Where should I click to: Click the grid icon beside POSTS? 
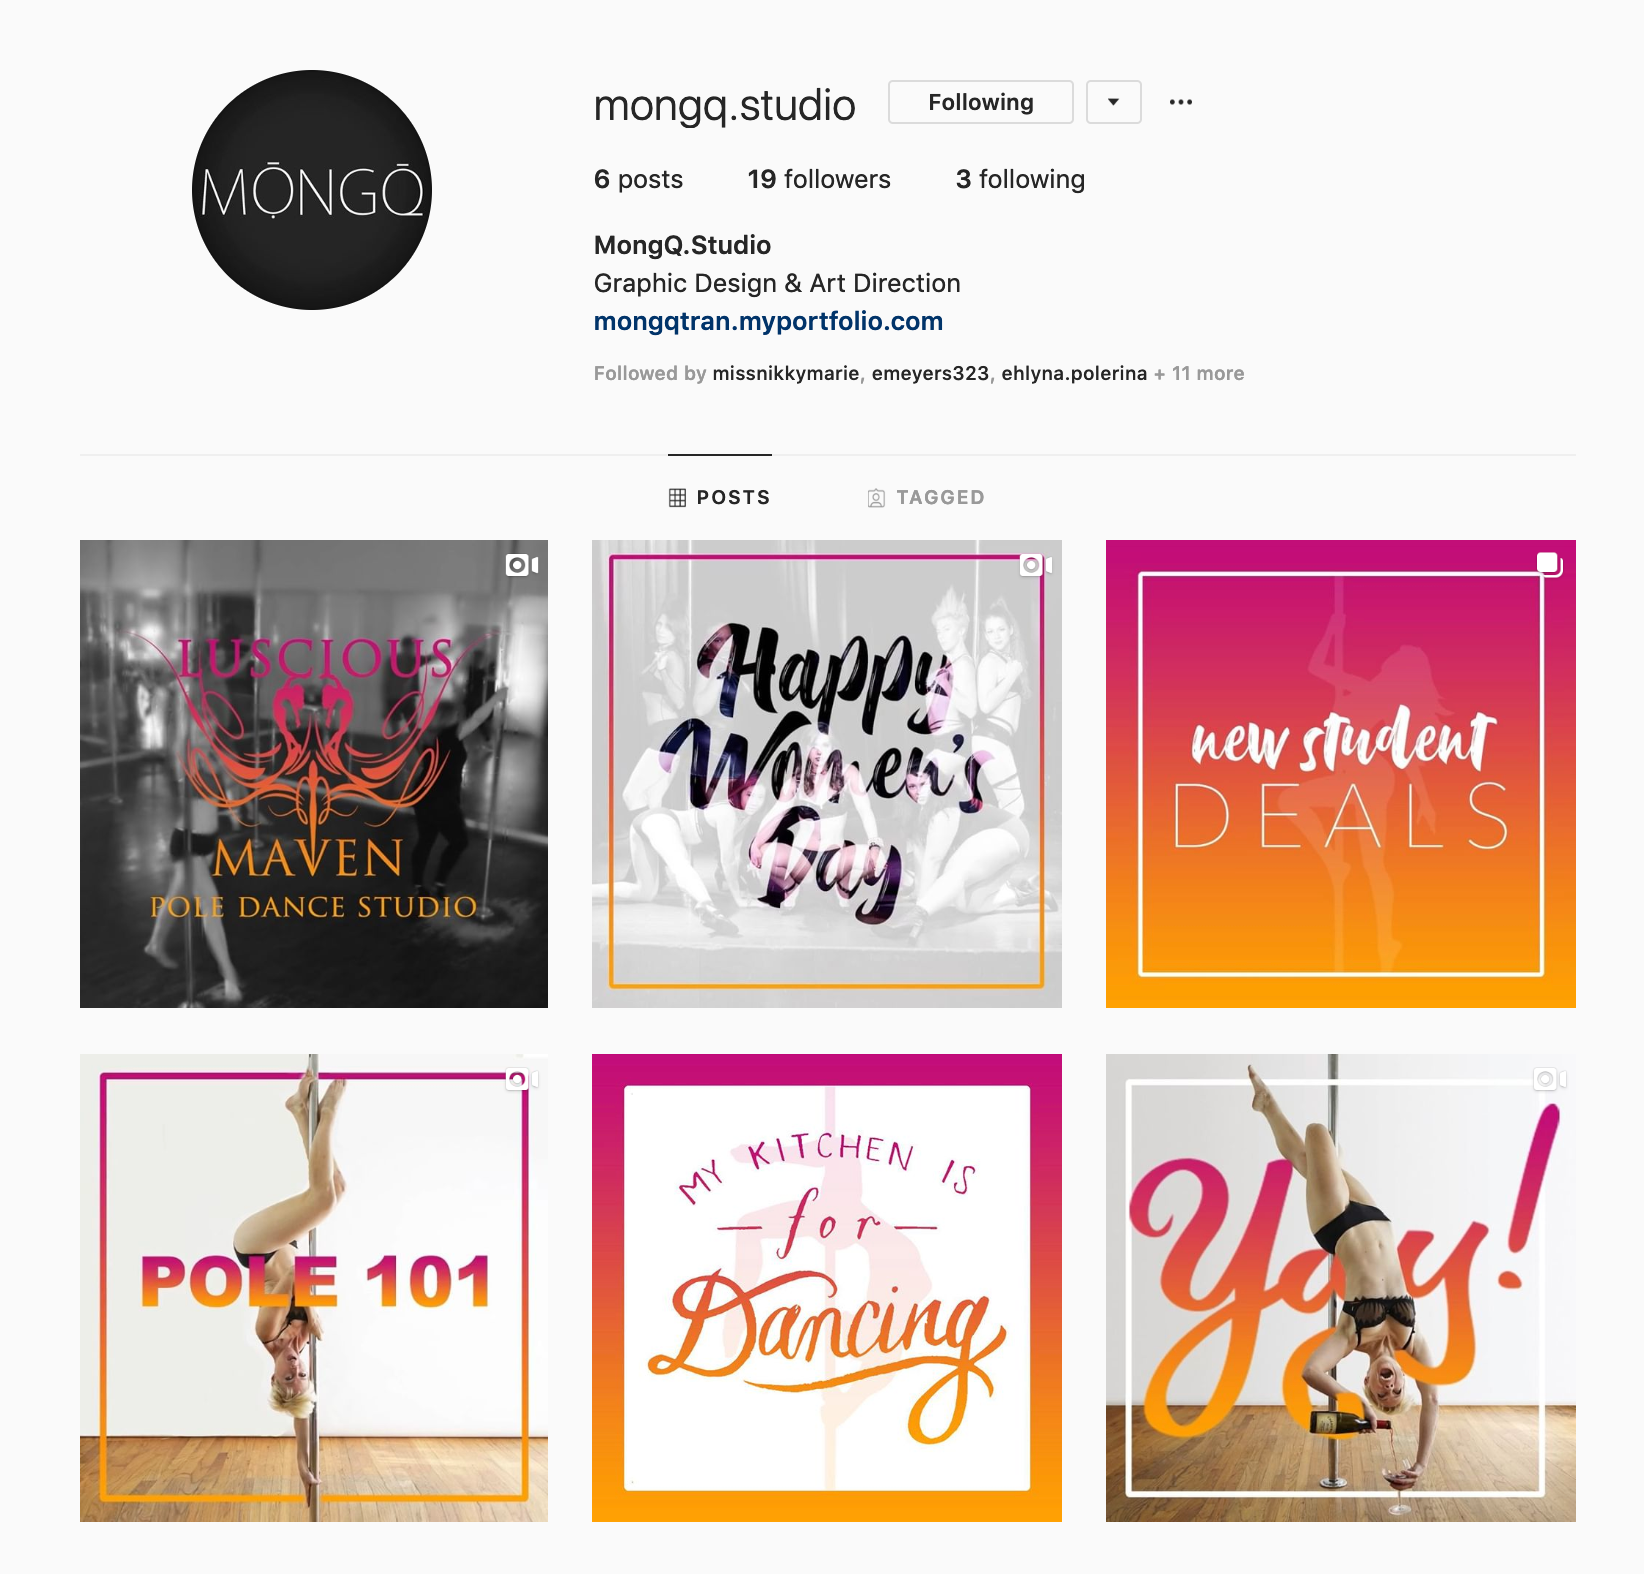677,497
